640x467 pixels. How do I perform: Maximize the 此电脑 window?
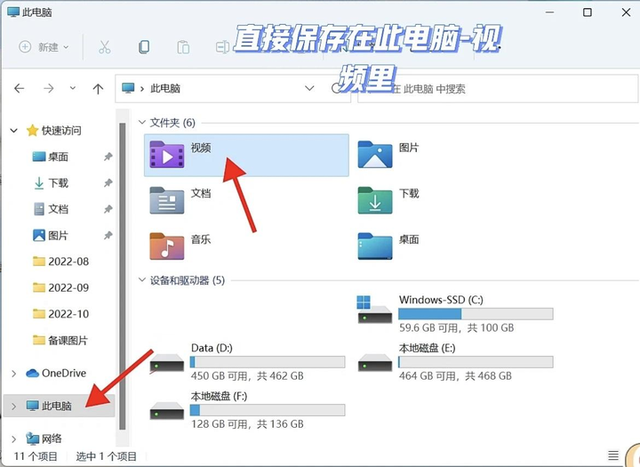pyautogui.click(x=587, y=12)
